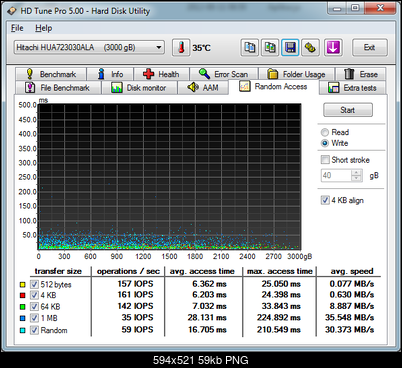Toggle the 64 KB transfer size checkbox
This screenshot has width=402, height=368.
point(34,307)
